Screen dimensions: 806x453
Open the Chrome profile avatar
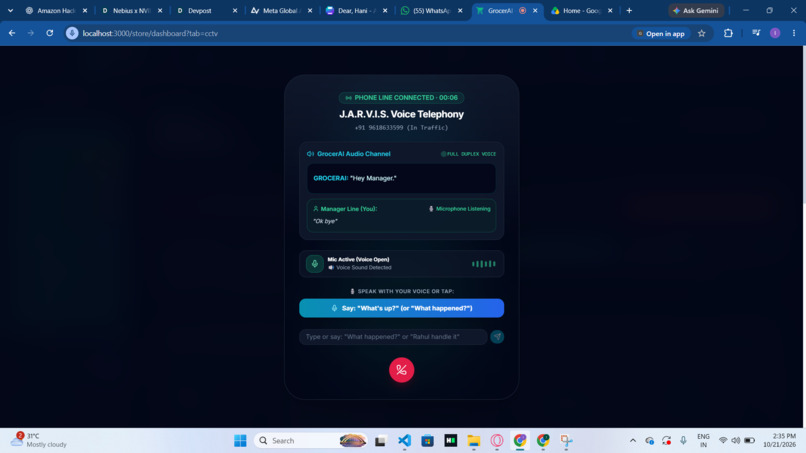point(775,33)
